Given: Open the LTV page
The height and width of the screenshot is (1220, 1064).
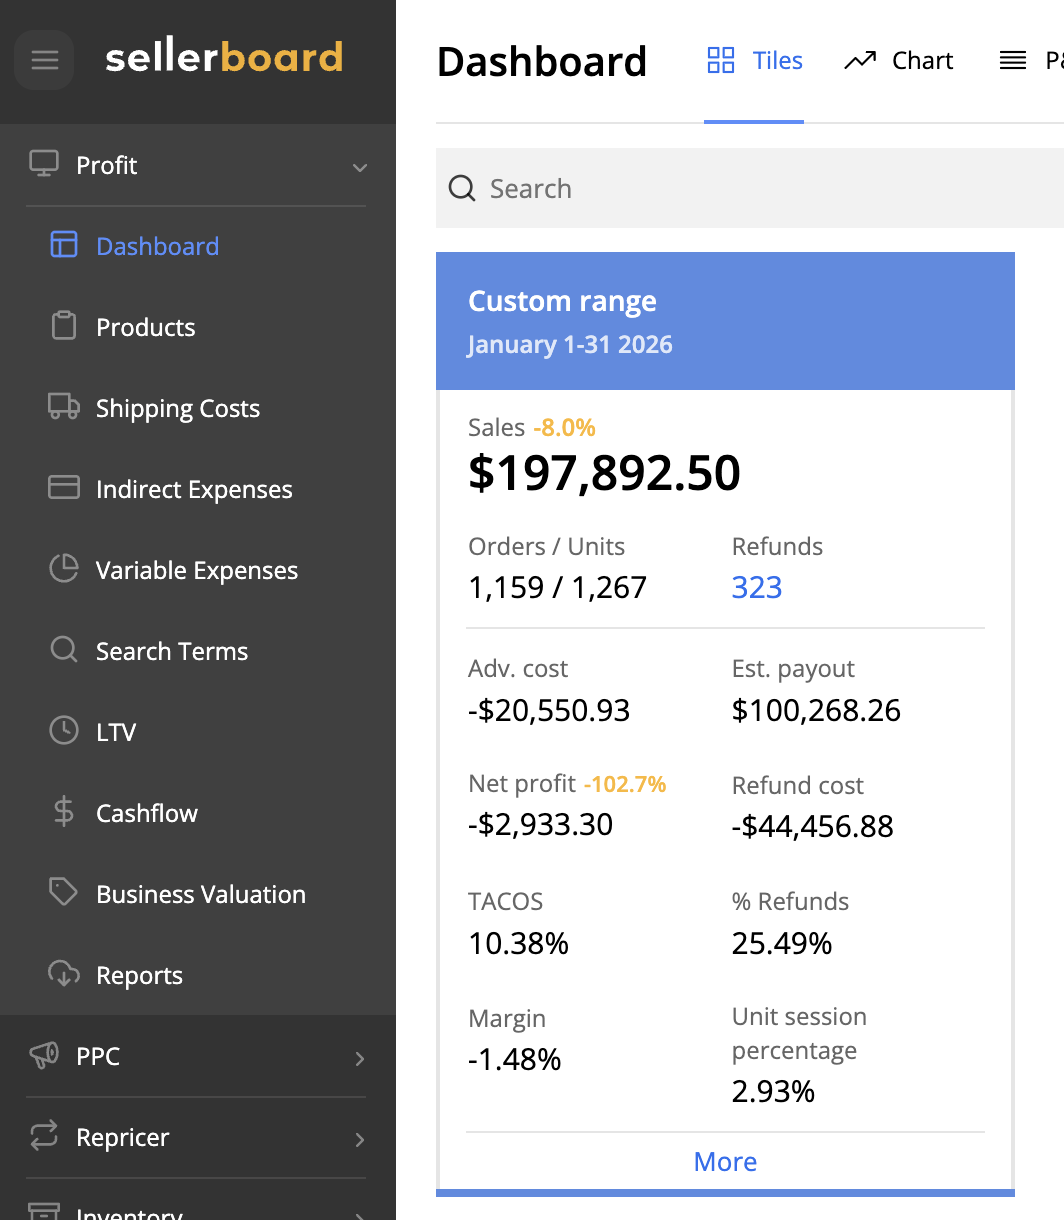Looking at the screenshot, I should click(116, 732).
